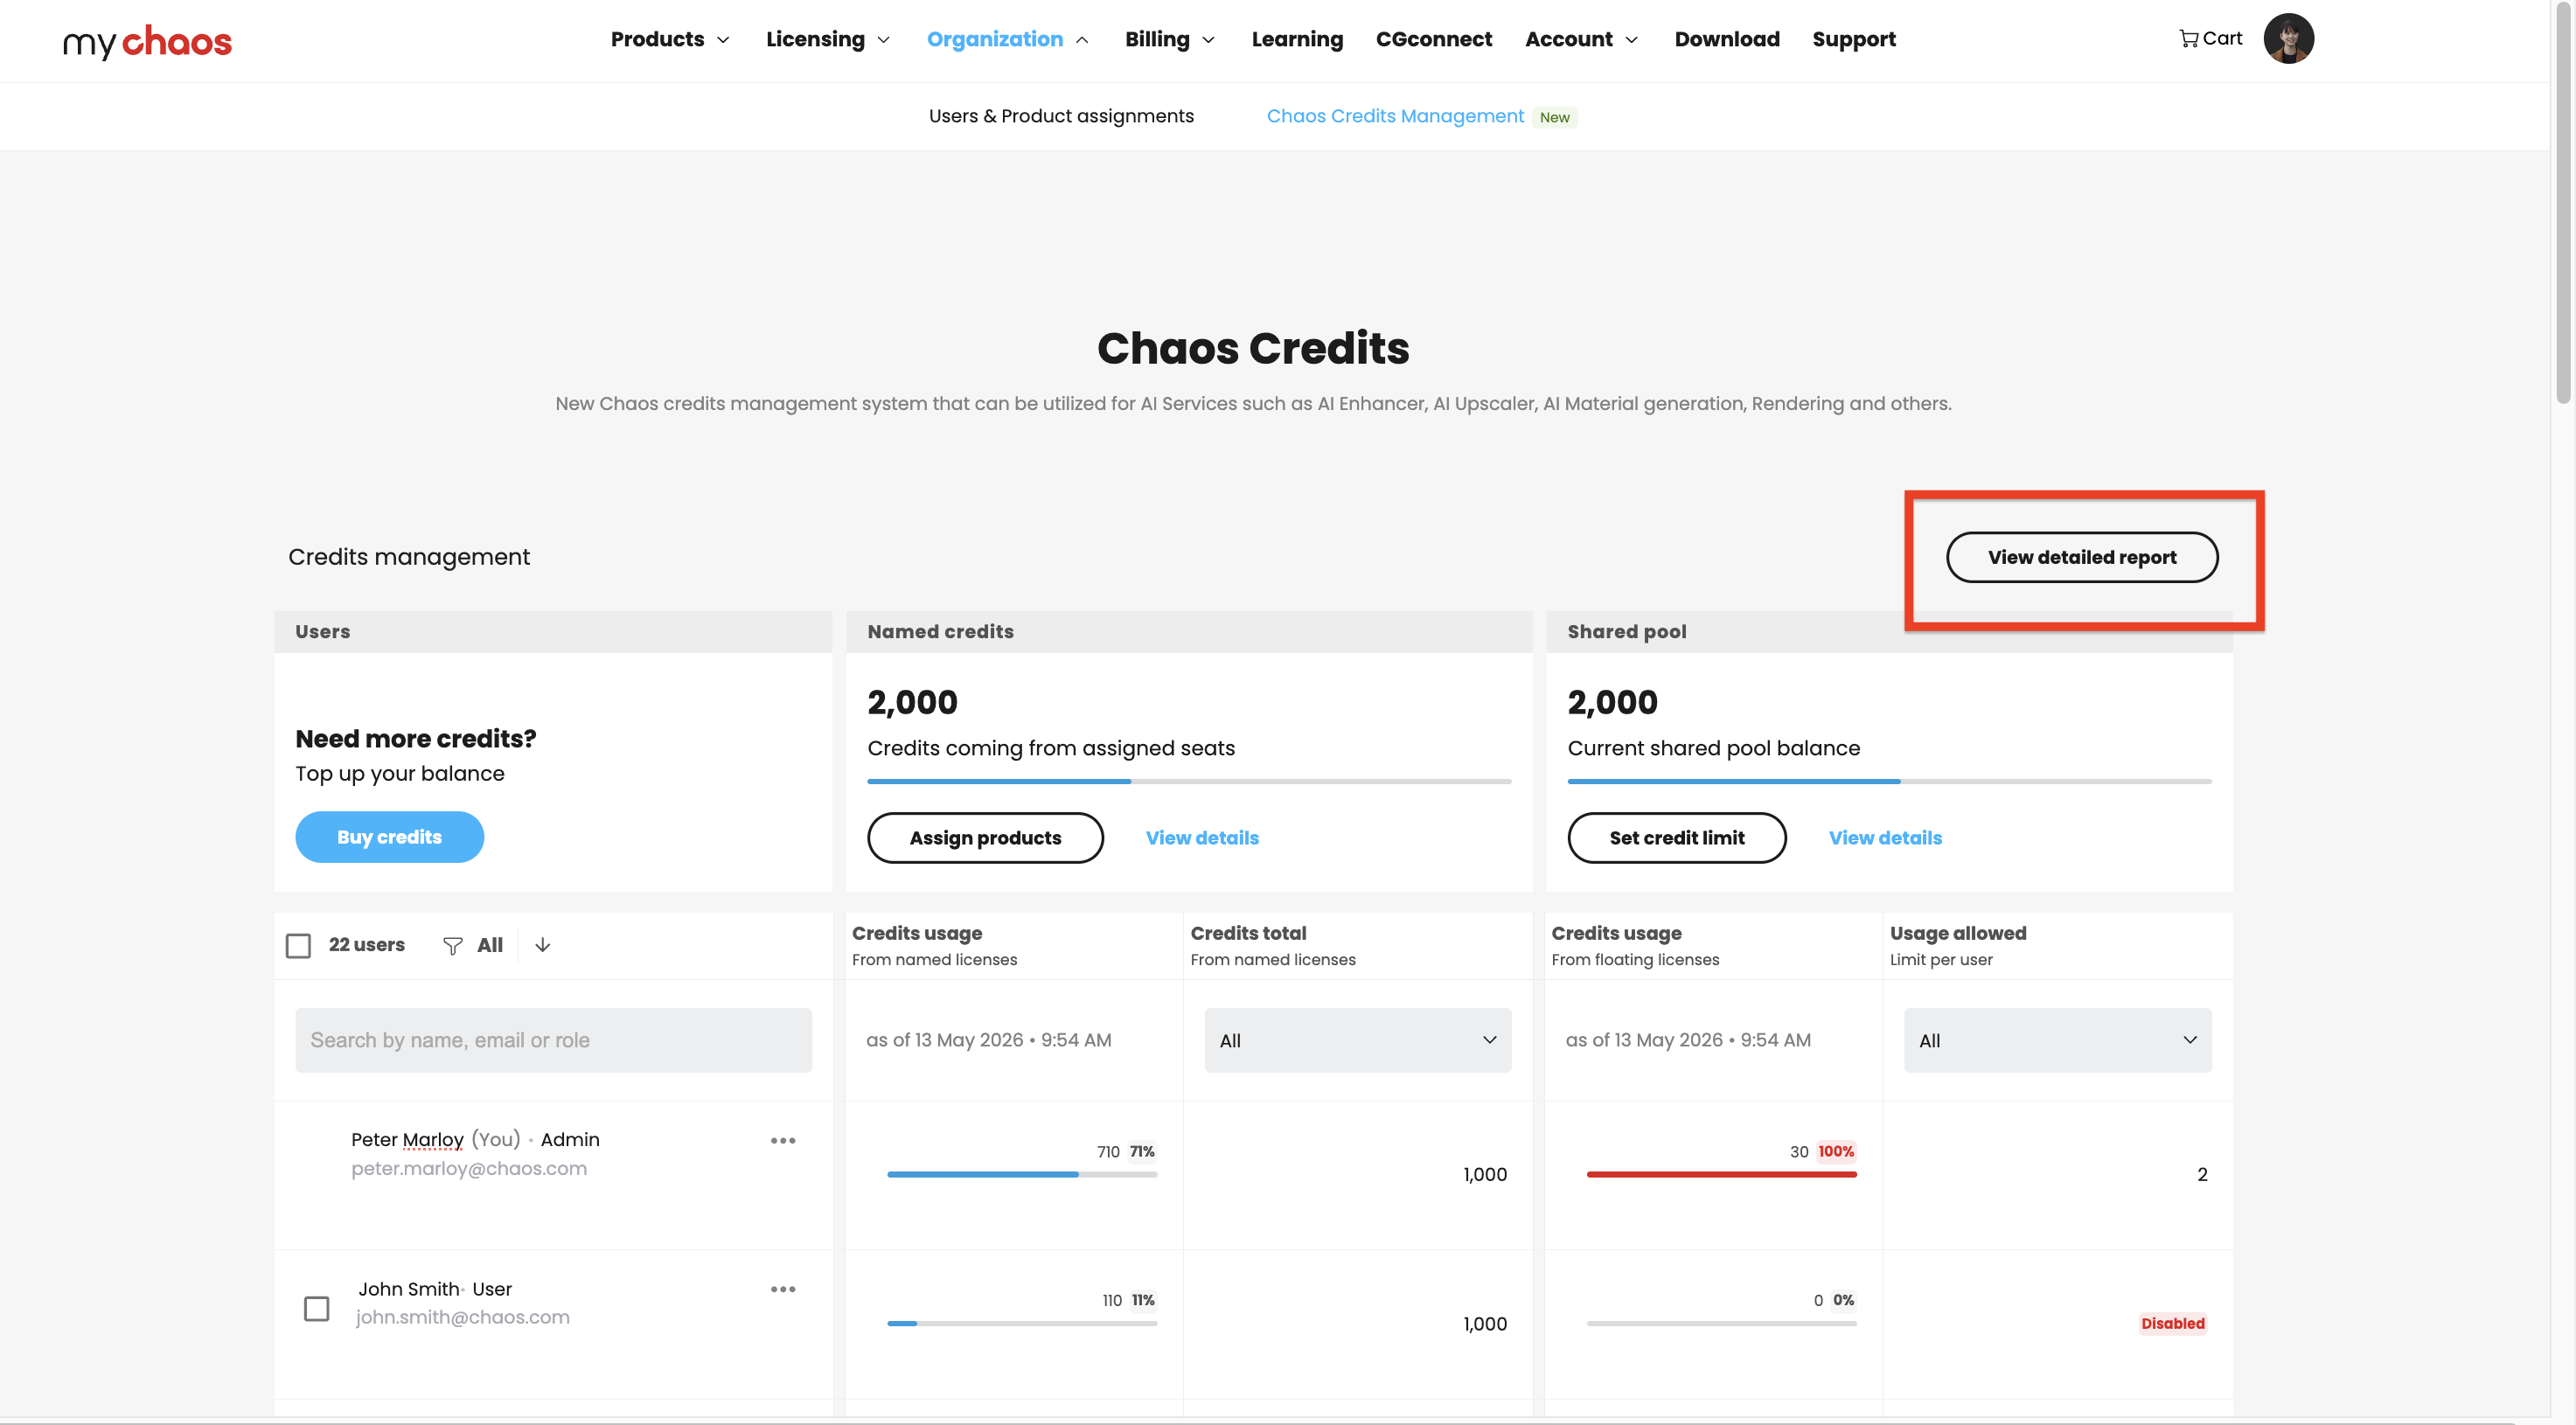Screen dimensions: 2576x1425
Task: Toggle the sort arrow in users header
Action: [x=543, y=945]
